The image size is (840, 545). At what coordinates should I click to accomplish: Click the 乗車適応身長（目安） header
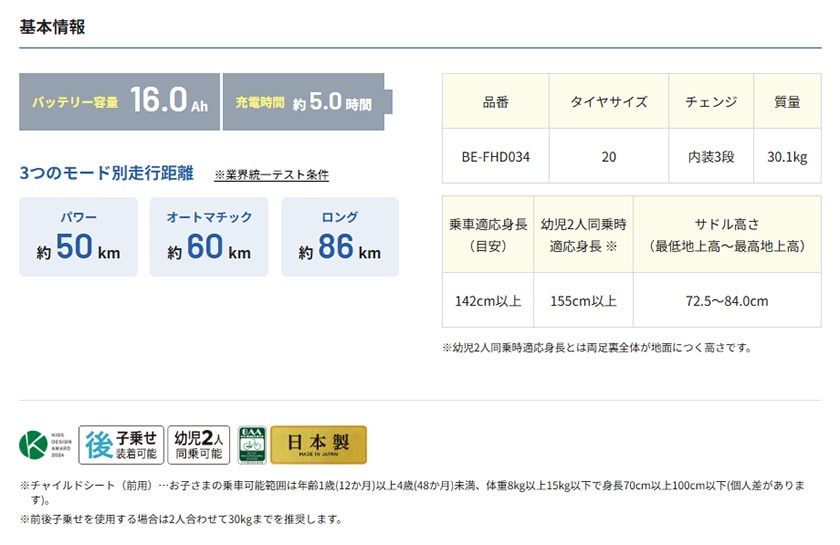click(488, 235)
